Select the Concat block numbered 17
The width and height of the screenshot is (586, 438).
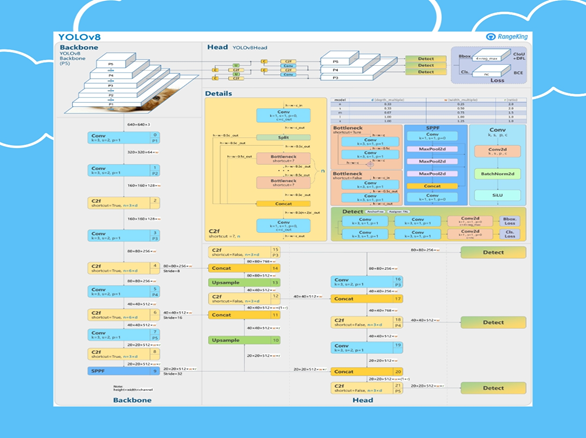(x=367, y=299)
